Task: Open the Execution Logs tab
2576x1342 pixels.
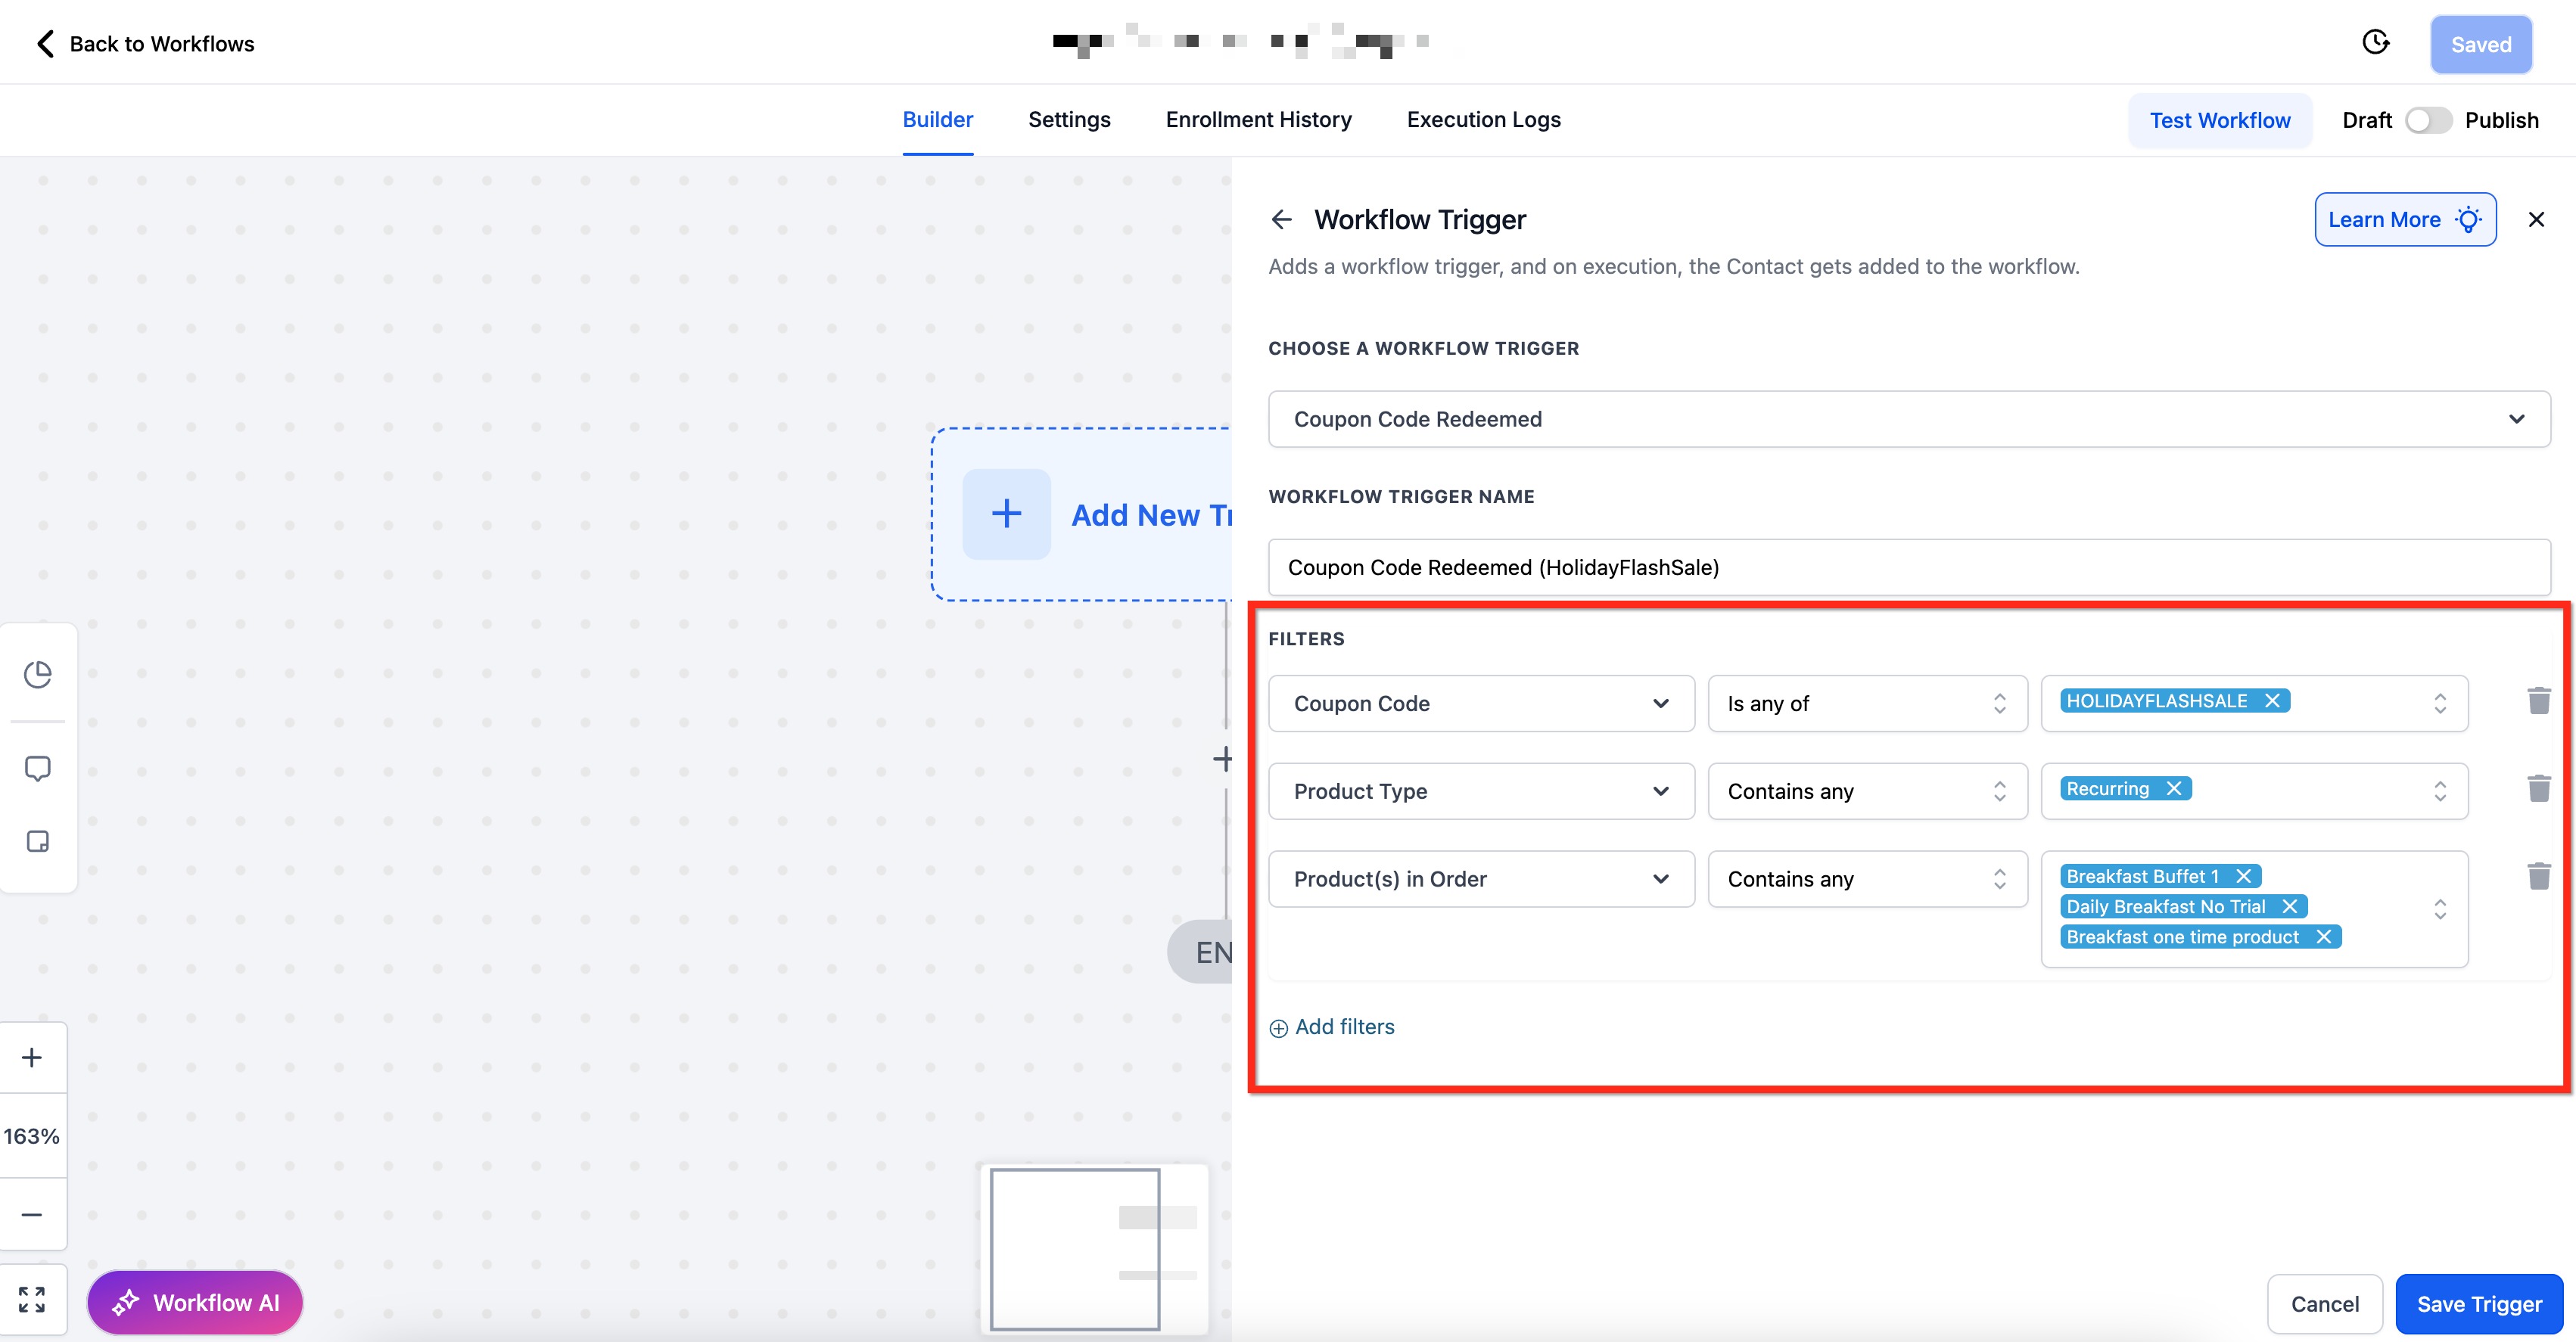Action: coord(1483,120)
